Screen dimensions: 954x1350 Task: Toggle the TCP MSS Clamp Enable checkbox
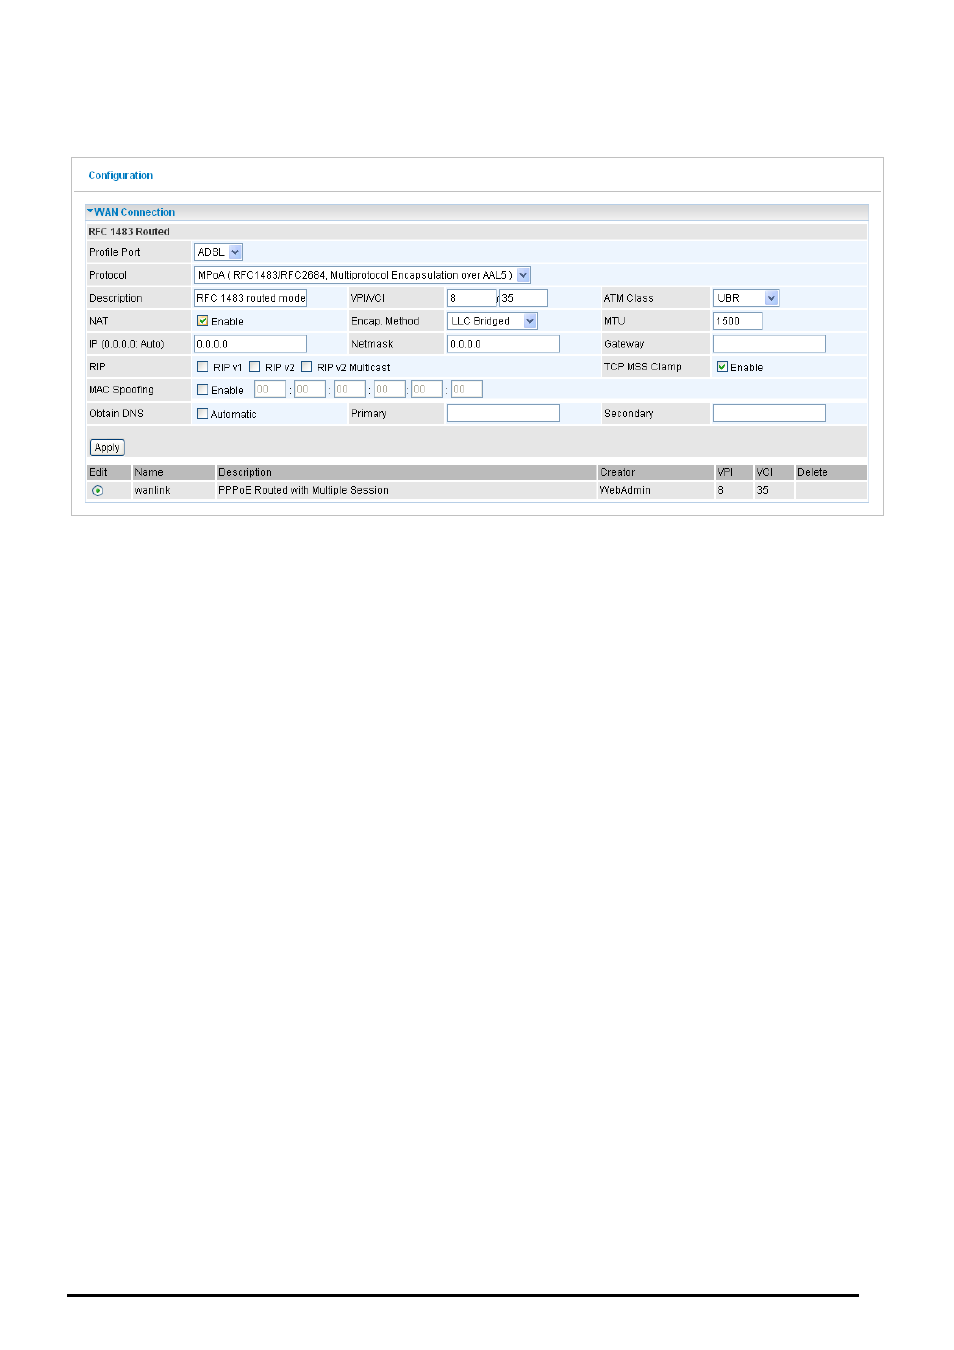coord(722,367)
